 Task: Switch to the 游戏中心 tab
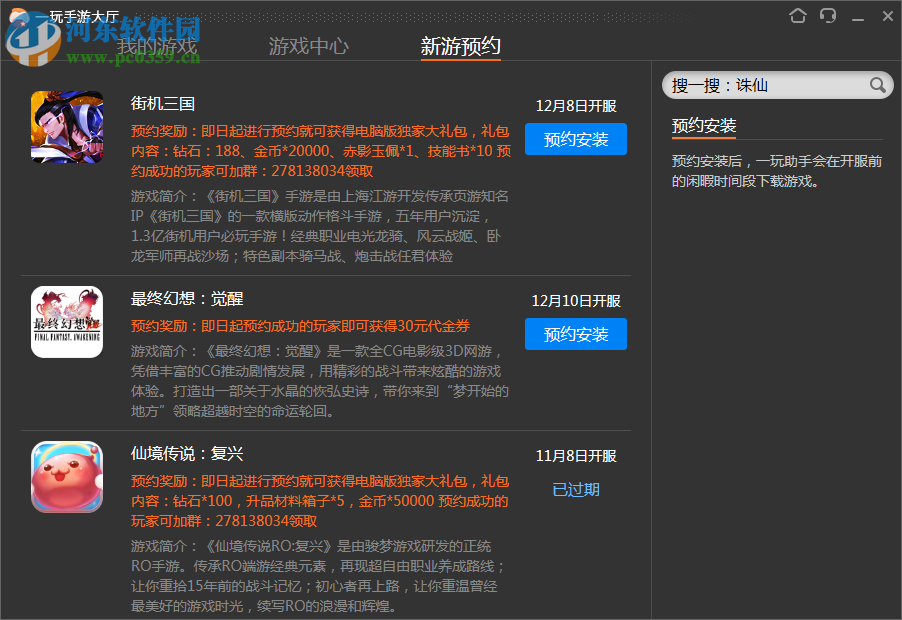(x=309, y=45)
